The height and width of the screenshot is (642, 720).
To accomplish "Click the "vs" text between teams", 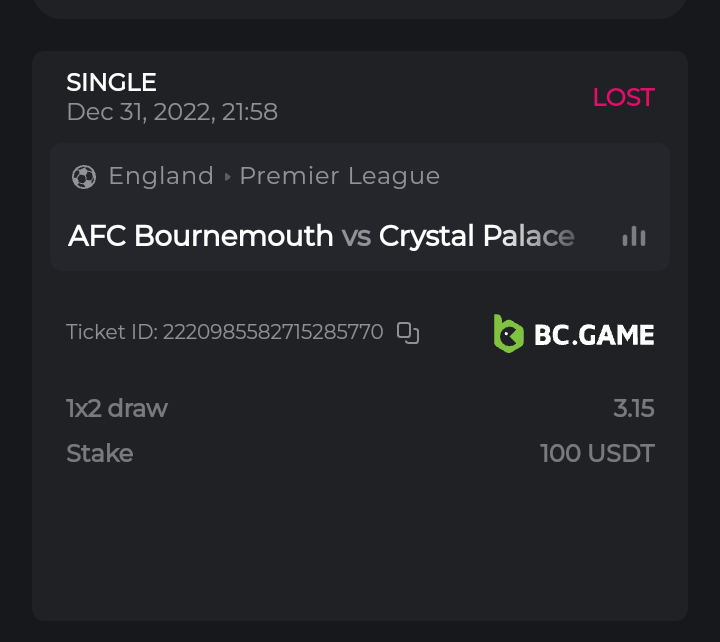I will pyautogui.click(x=356, y=237).
